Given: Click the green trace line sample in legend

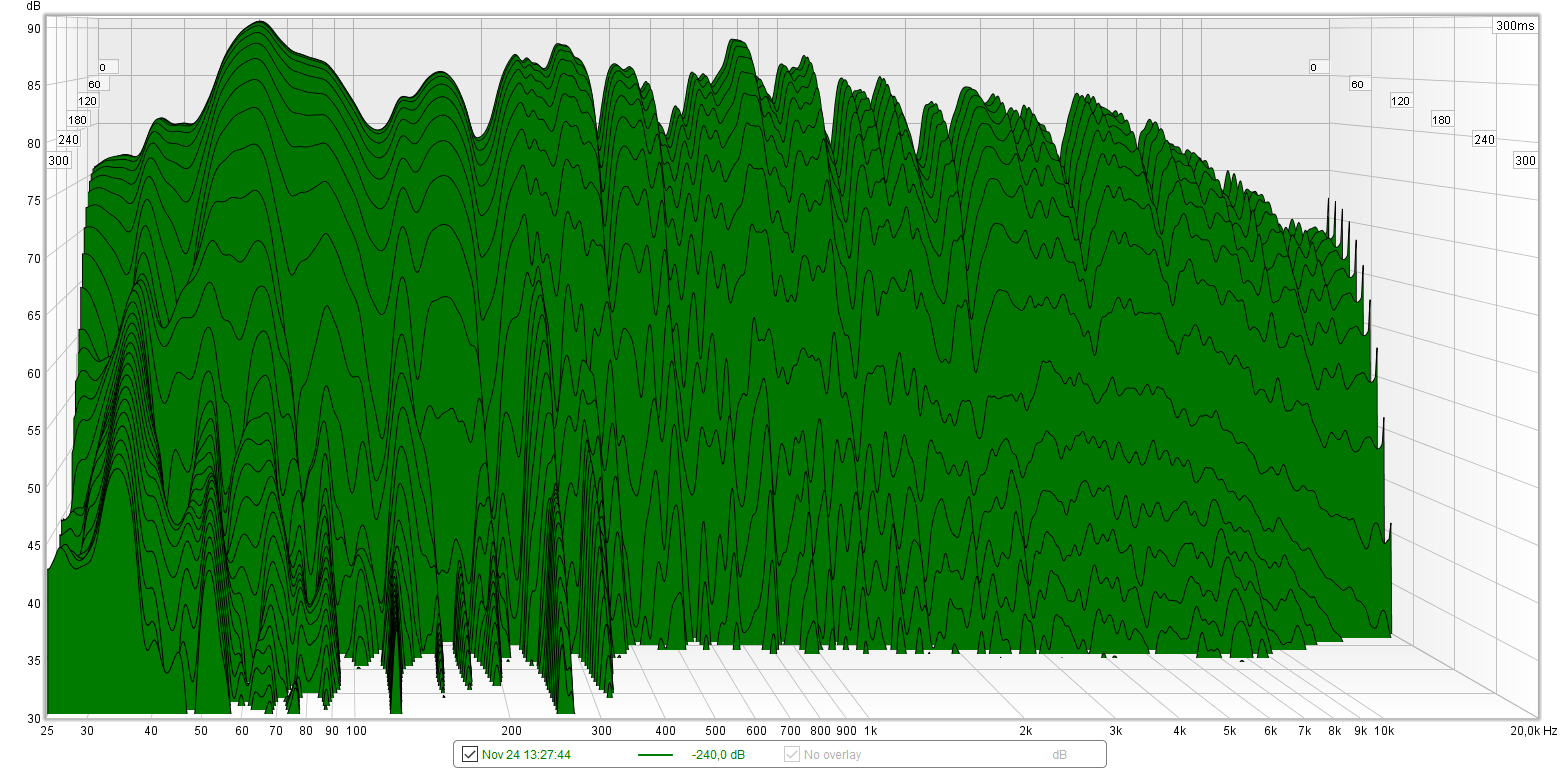Looking at the screenshot, I should coord(655,755).
